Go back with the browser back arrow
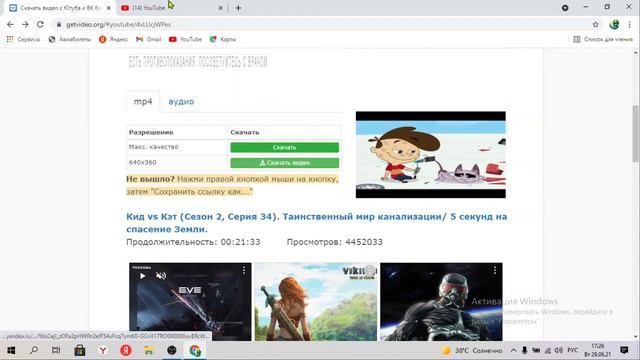Image resolution: width=640 pixels, height=360 pixels. coord(10,24)
